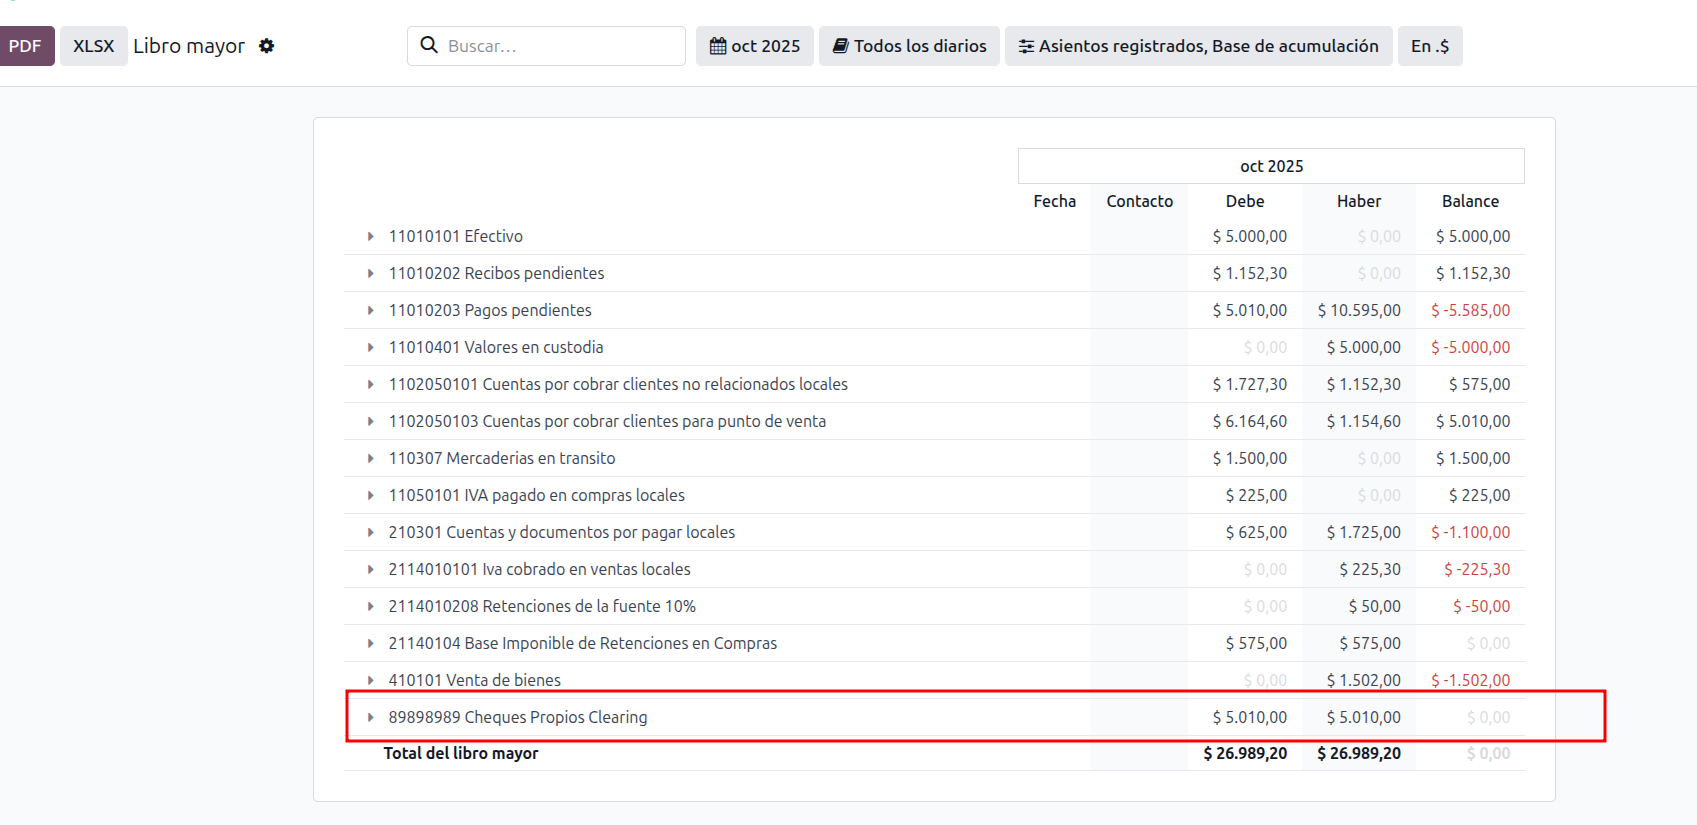Type in the Buscar search field

(x=560, y=46)
